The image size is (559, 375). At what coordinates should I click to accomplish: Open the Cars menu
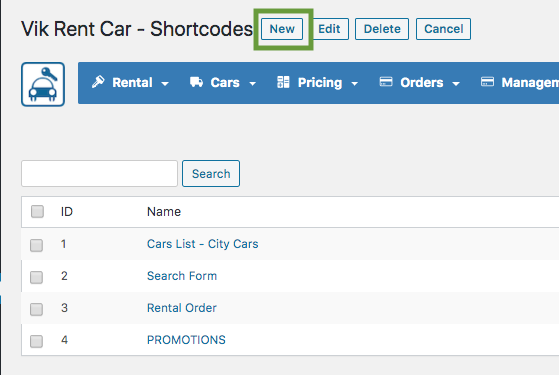pos(223,82)
